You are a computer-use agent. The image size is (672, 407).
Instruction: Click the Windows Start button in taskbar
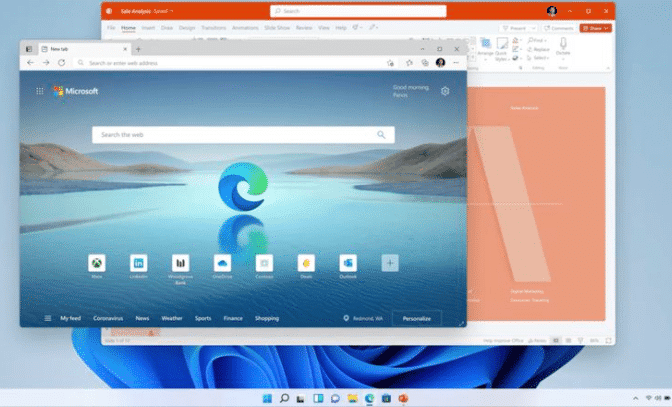[267, 398]
